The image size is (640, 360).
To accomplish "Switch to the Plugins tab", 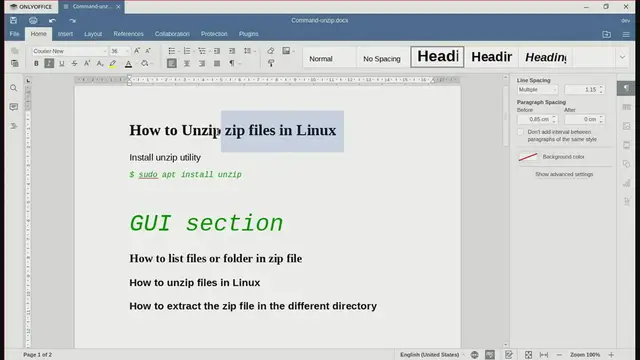I will 249,34.
